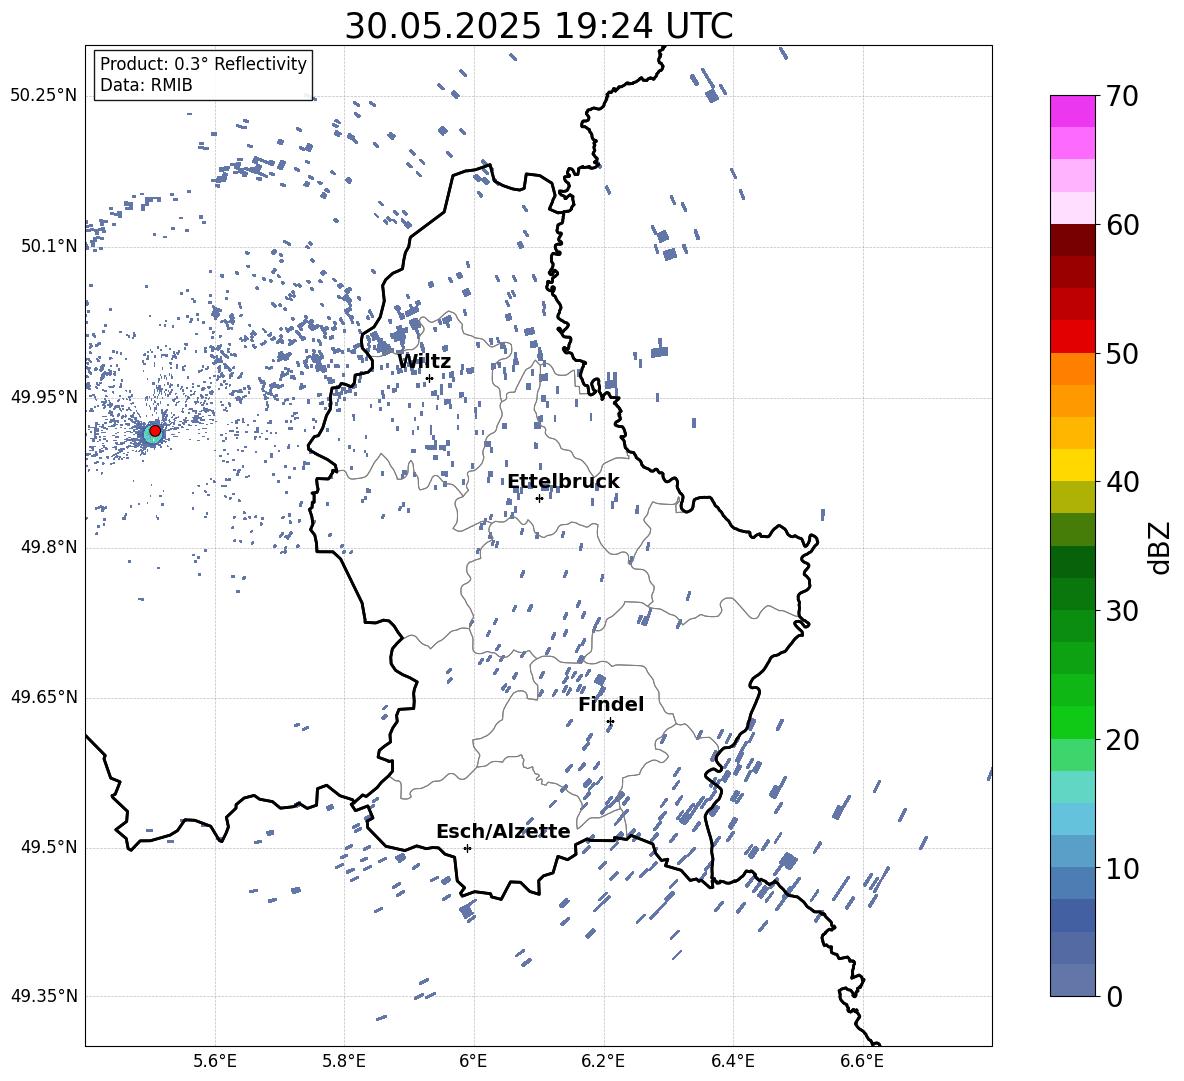Pick the yellow swatch just above 40
The image size is (1184, 1081).
click(x=1072, y=465)
